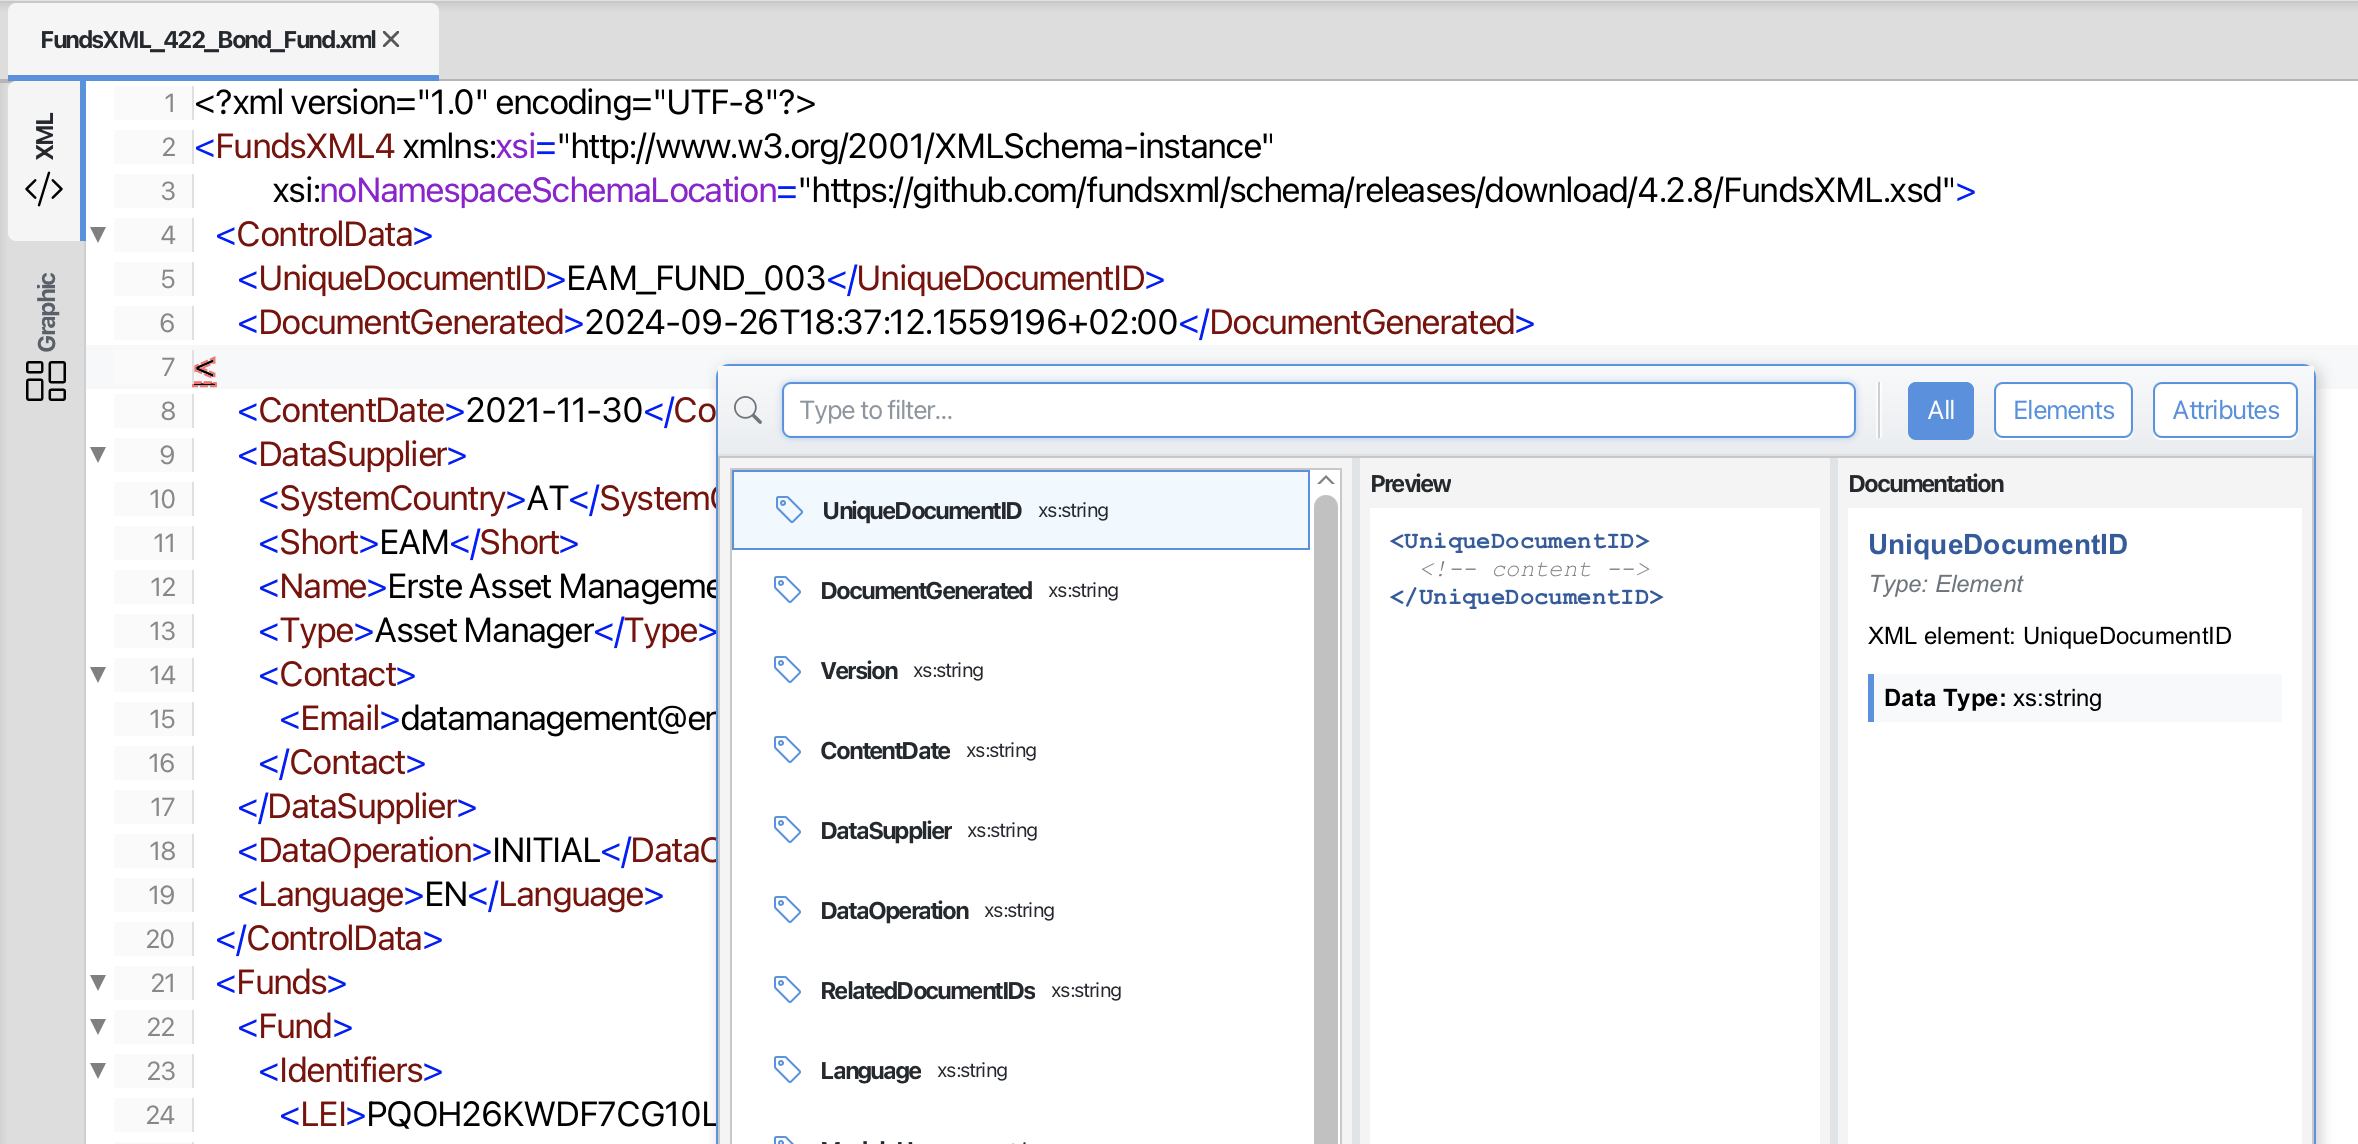Viewport: 2358px width, 1144px height.
Task: Click the tag icon beside Language
Action: [x=789, y=1069]
